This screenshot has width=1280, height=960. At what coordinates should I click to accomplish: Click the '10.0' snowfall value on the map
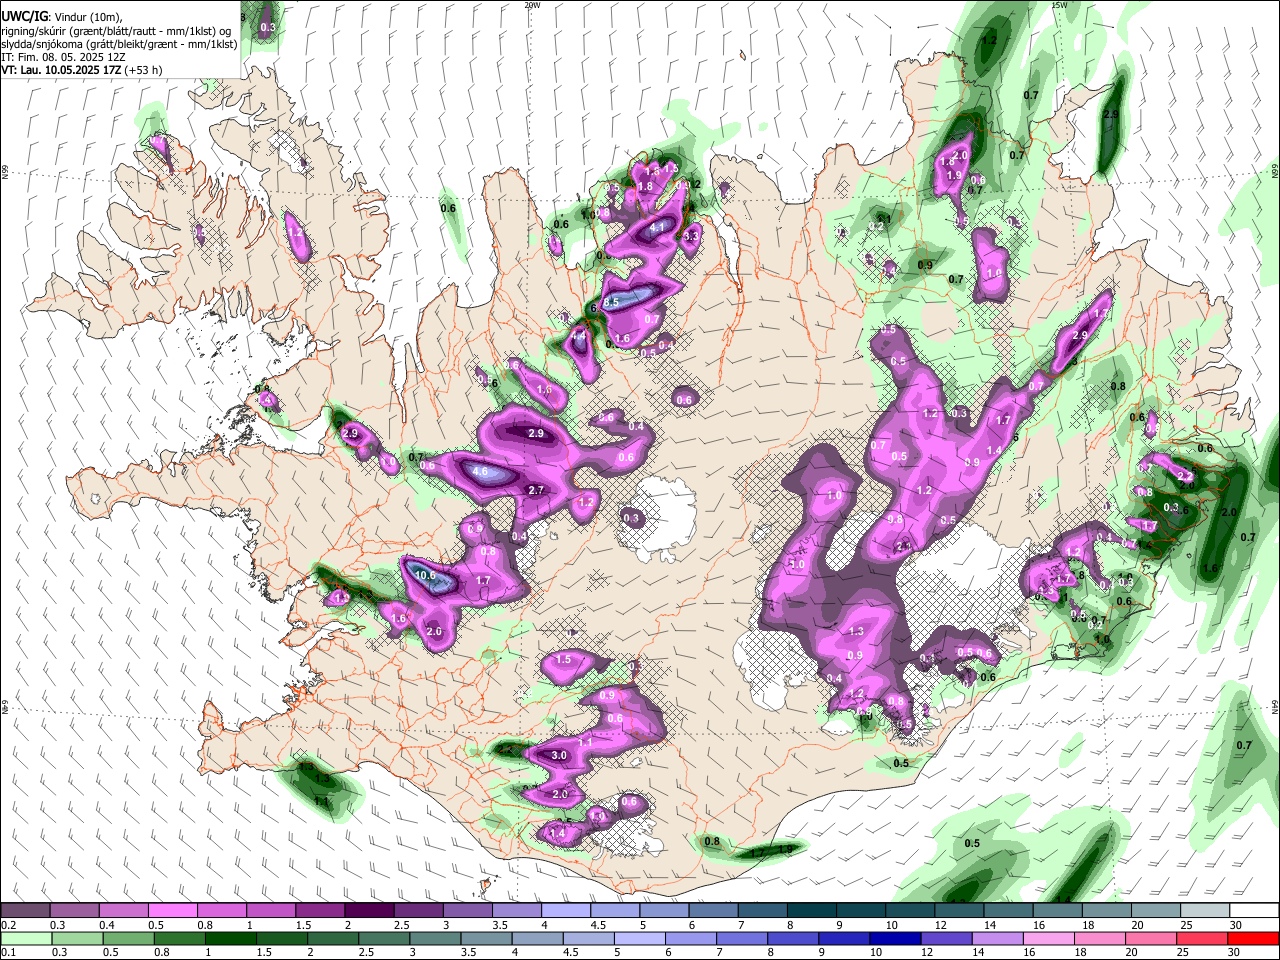coord(427,575)
